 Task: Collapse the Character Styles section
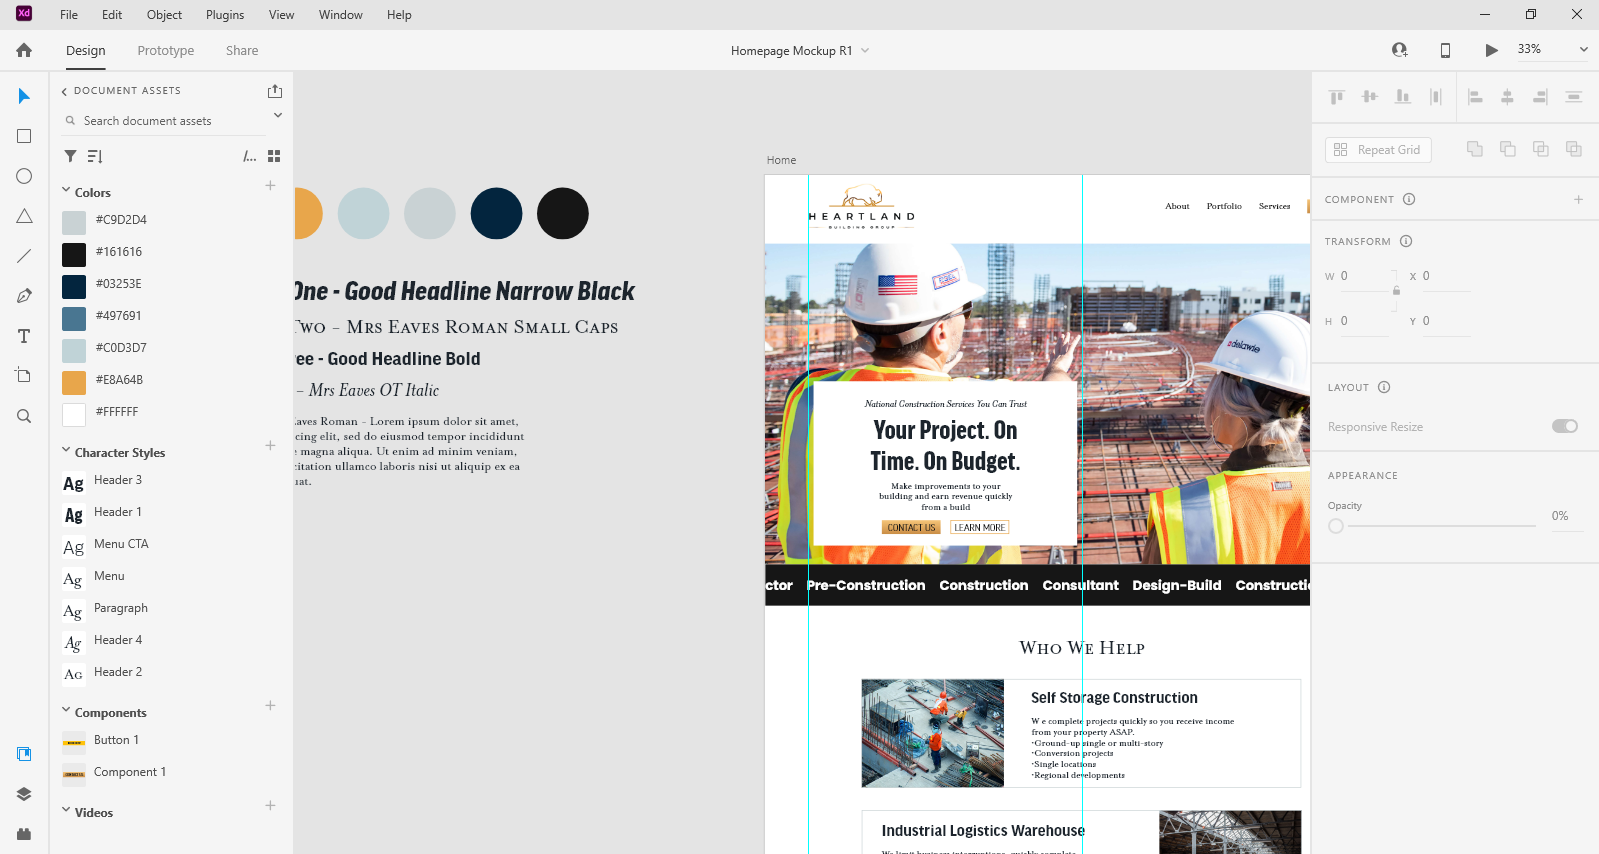click(66, 451)
